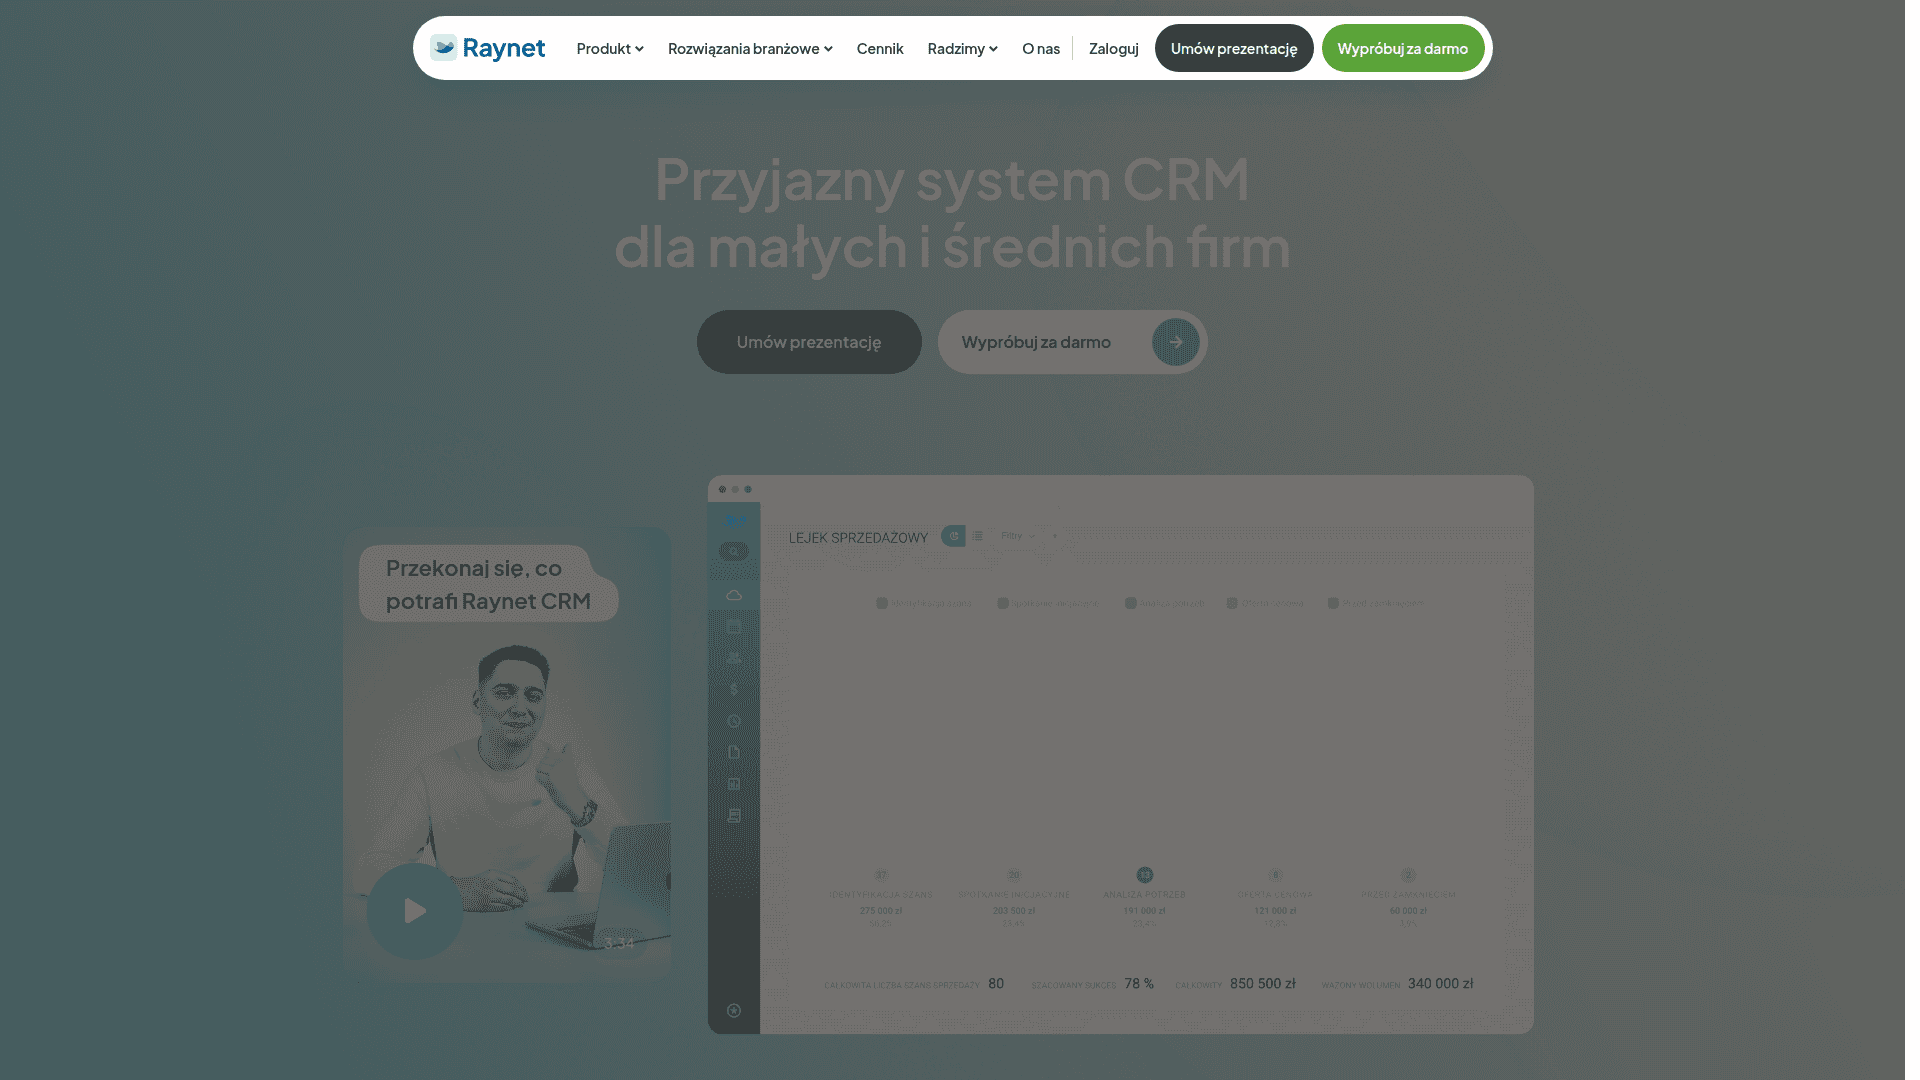Screen dimensions: 1920x1080
Task: Click the hero Umów prezentację button
Action: tap(809, 342)
